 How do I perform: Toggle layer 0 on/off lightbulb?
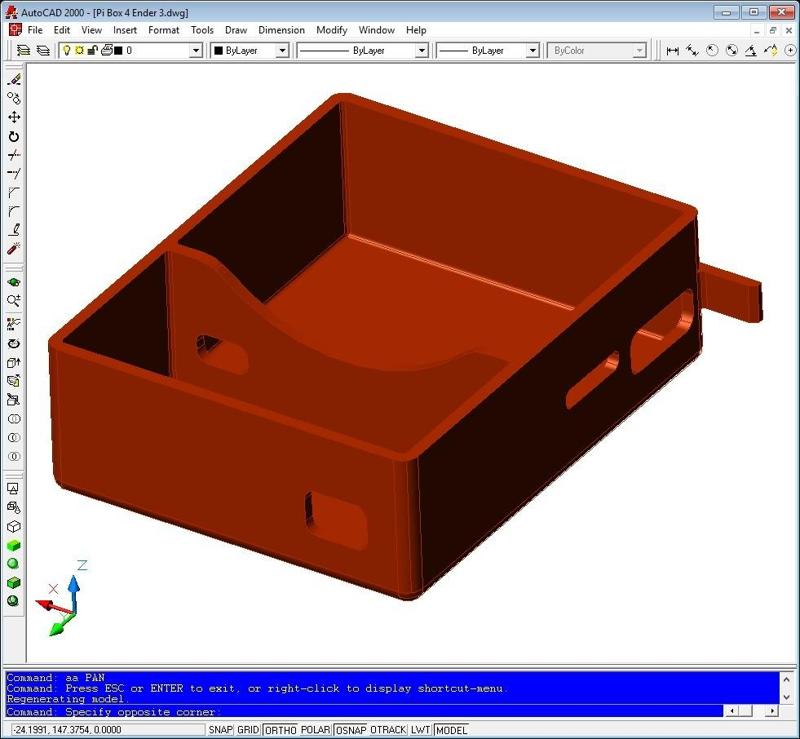point(66,50)
